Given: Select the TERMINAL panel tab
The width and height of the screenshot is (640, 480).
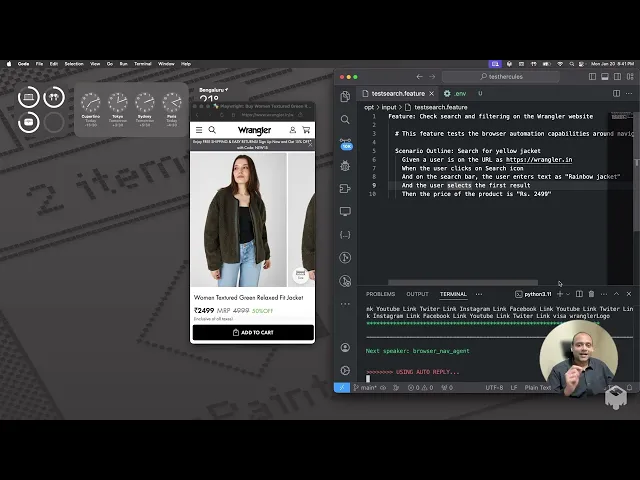Looking at the screenshot, I should click(x=453, y=294).
